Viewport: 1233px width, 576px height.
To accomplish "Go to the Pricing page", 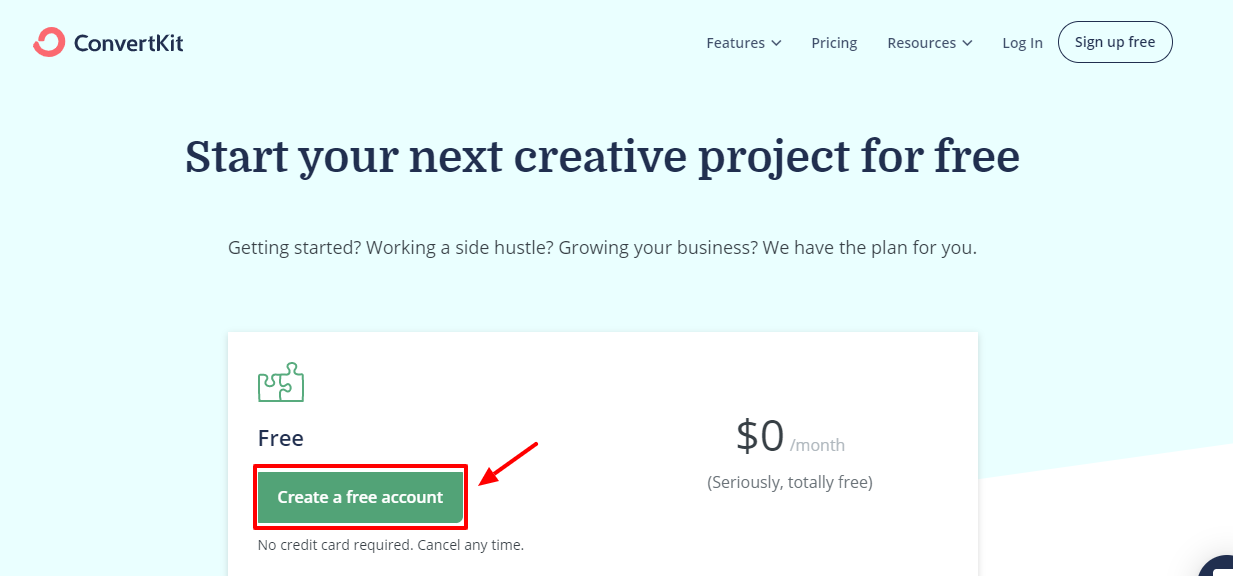I will click(834, 43).
